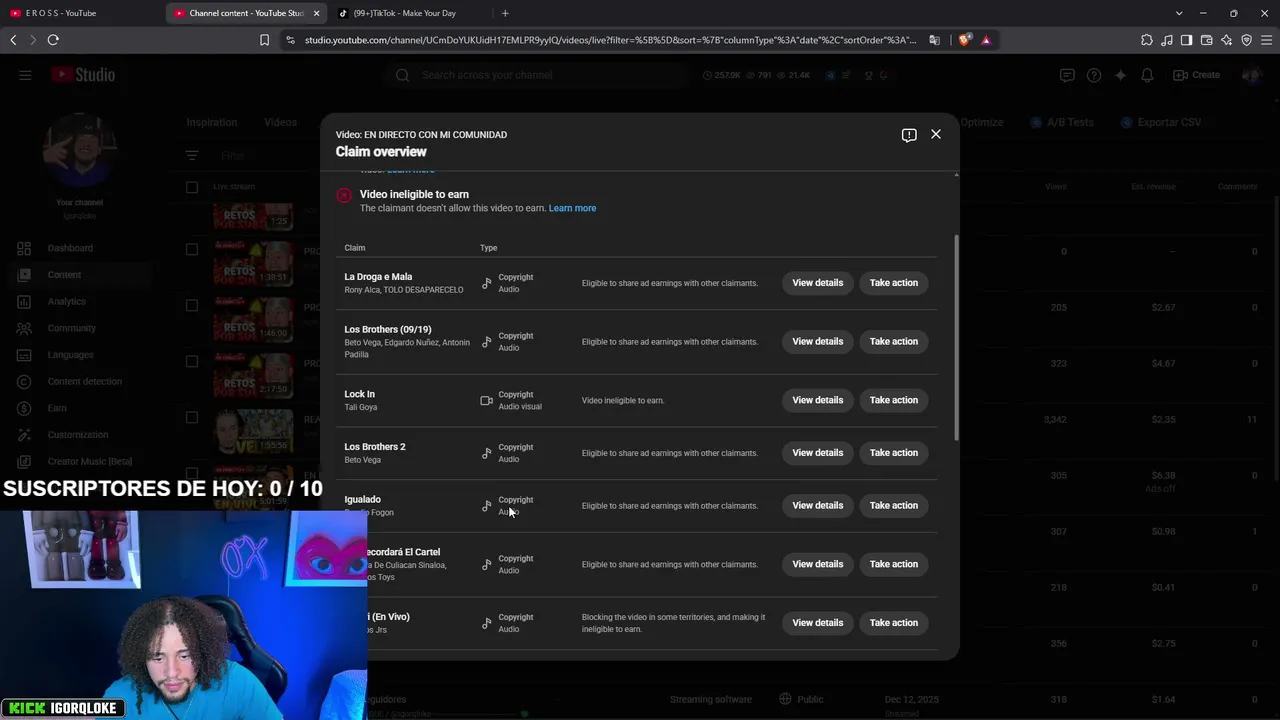Reload the current page
The image size is (1280, 720).
pos(53,40)
